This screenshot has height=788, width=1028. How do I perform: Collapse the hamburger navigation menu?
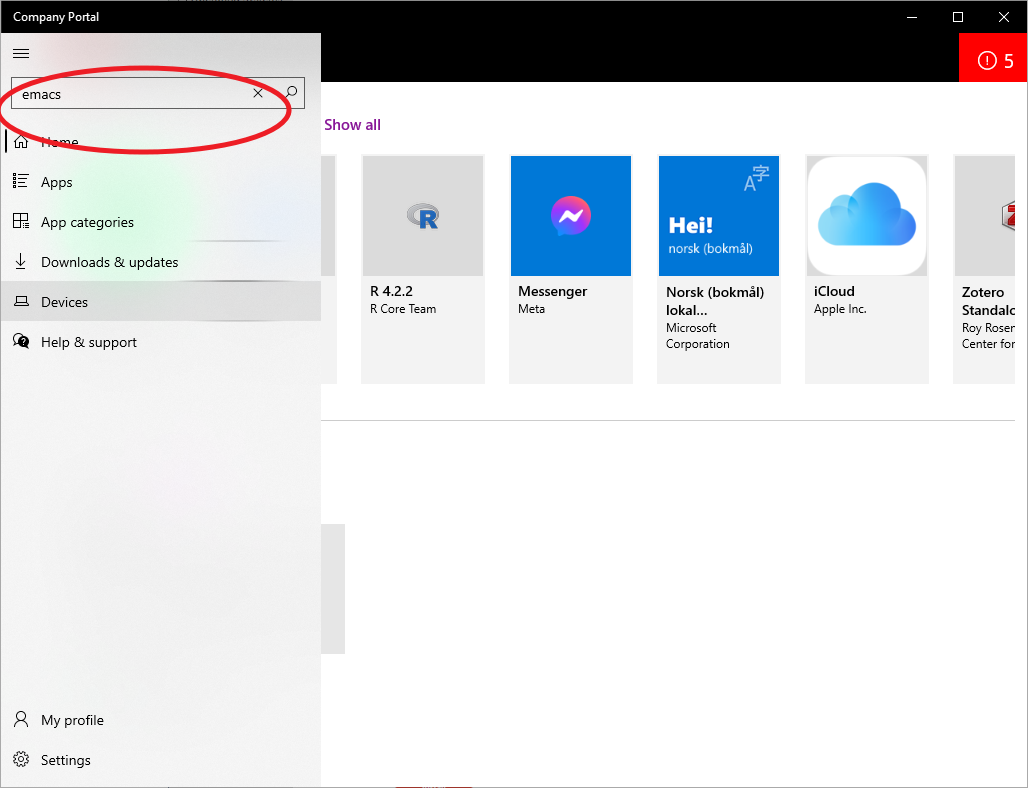pyautogui.click(x=21, y=53)
